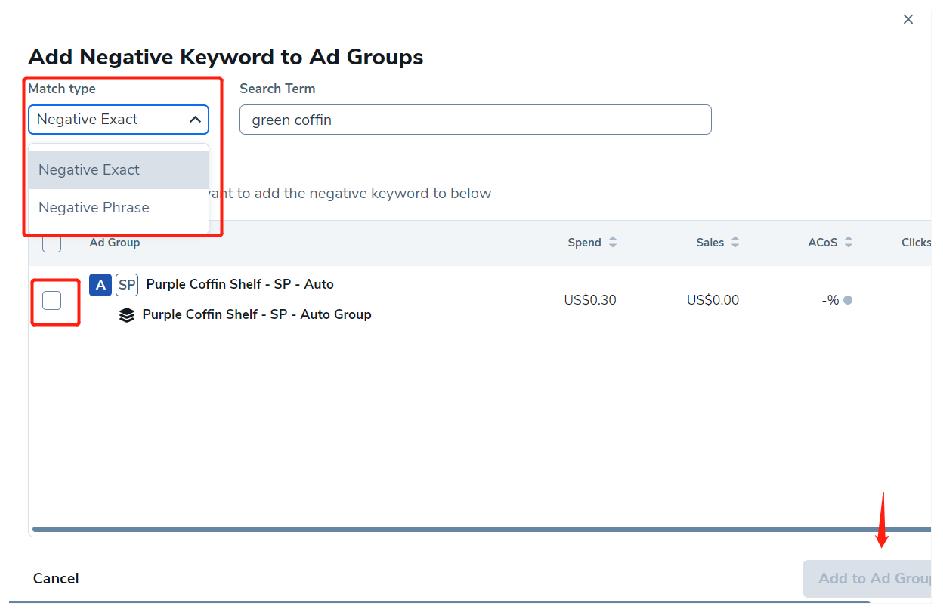The width and height of the screenshot is (943, 609).
Task: Check the Purple Coffin Shelf row checkbox
Action: point(52,300)
